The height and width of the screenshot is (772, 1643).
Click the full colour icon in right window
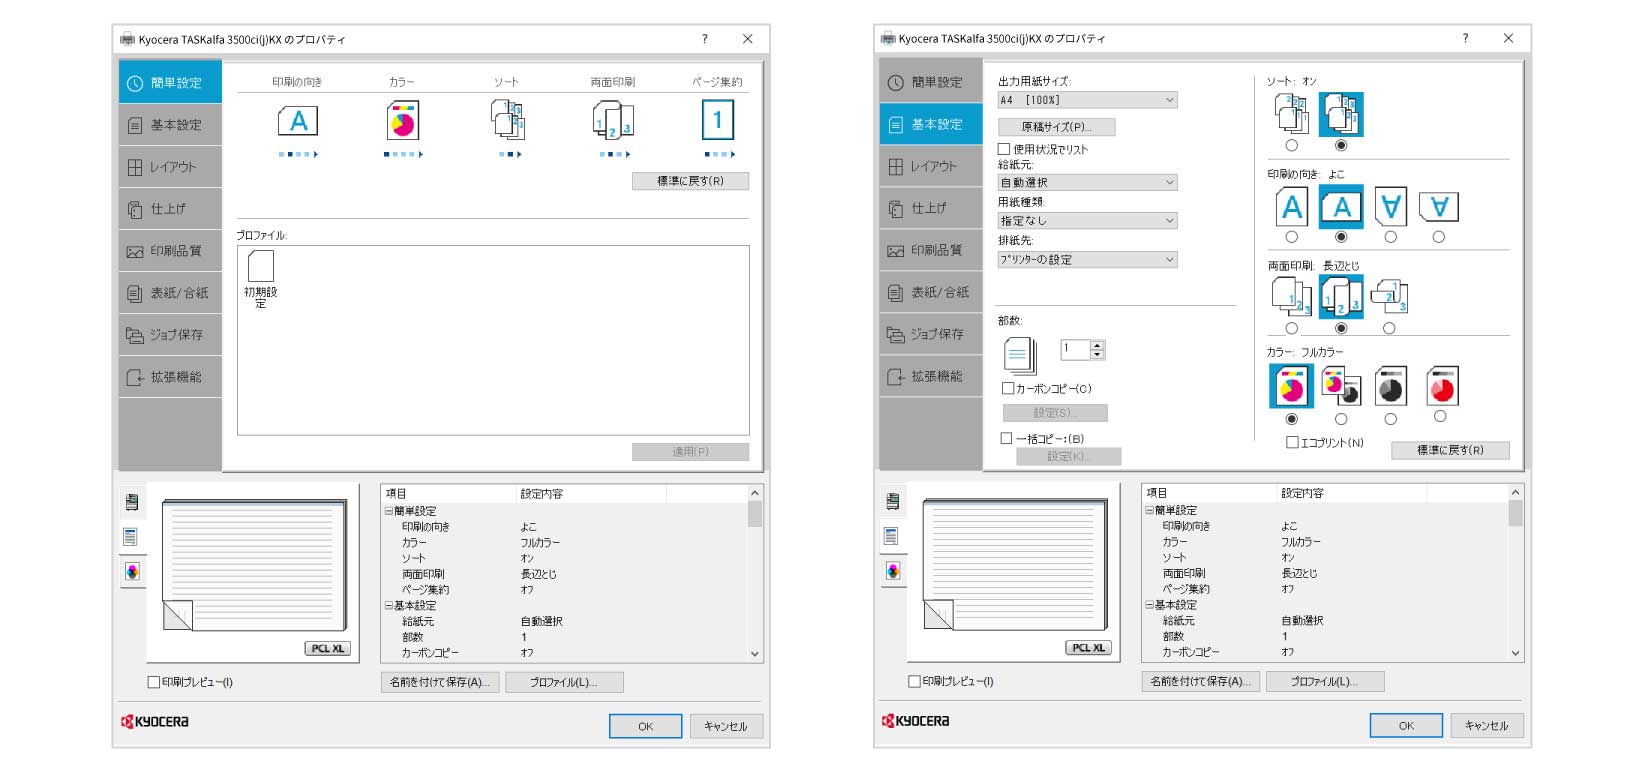tap(1291, 386)
